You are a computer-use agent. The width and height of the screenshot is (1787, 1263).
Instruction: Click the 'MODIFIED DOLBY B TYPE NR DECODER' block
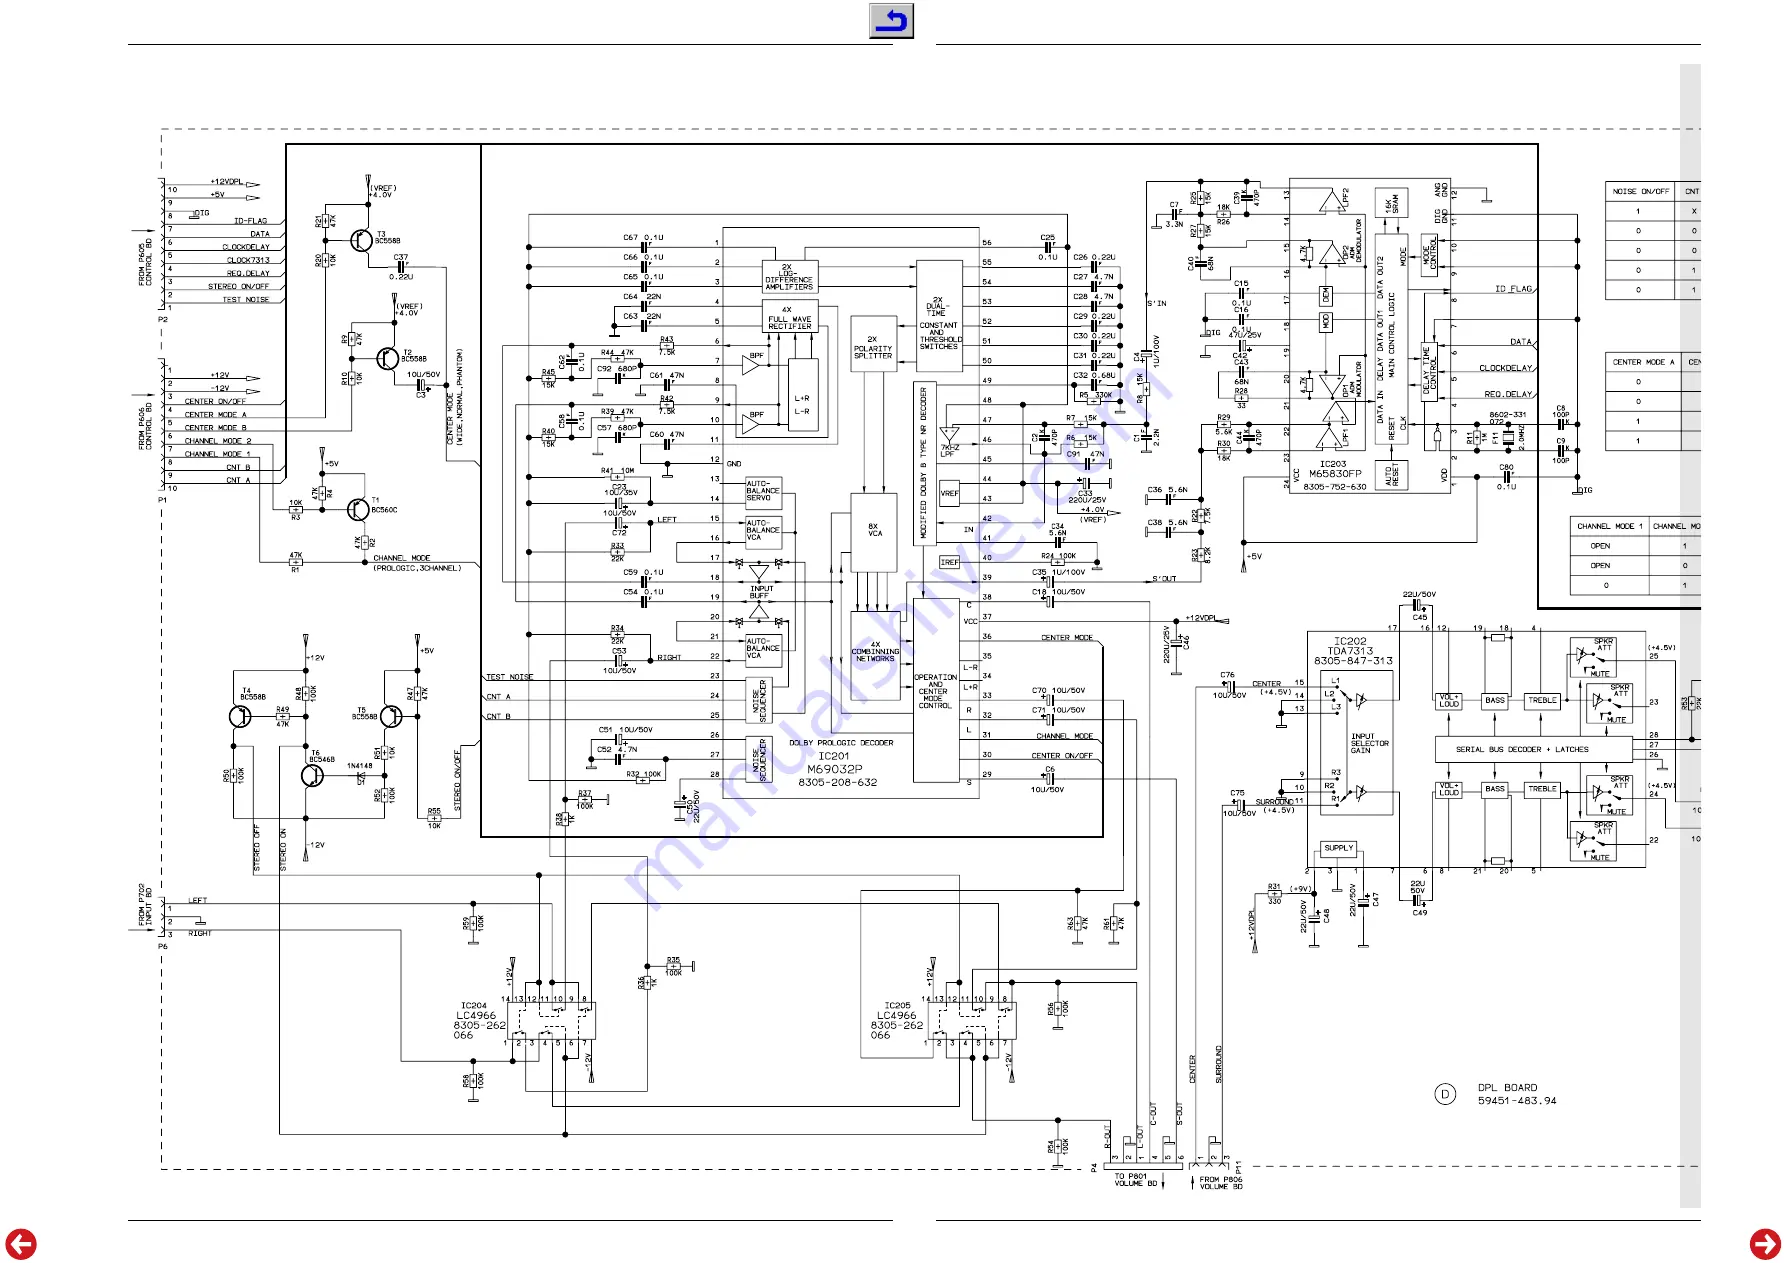coord(924,464)
